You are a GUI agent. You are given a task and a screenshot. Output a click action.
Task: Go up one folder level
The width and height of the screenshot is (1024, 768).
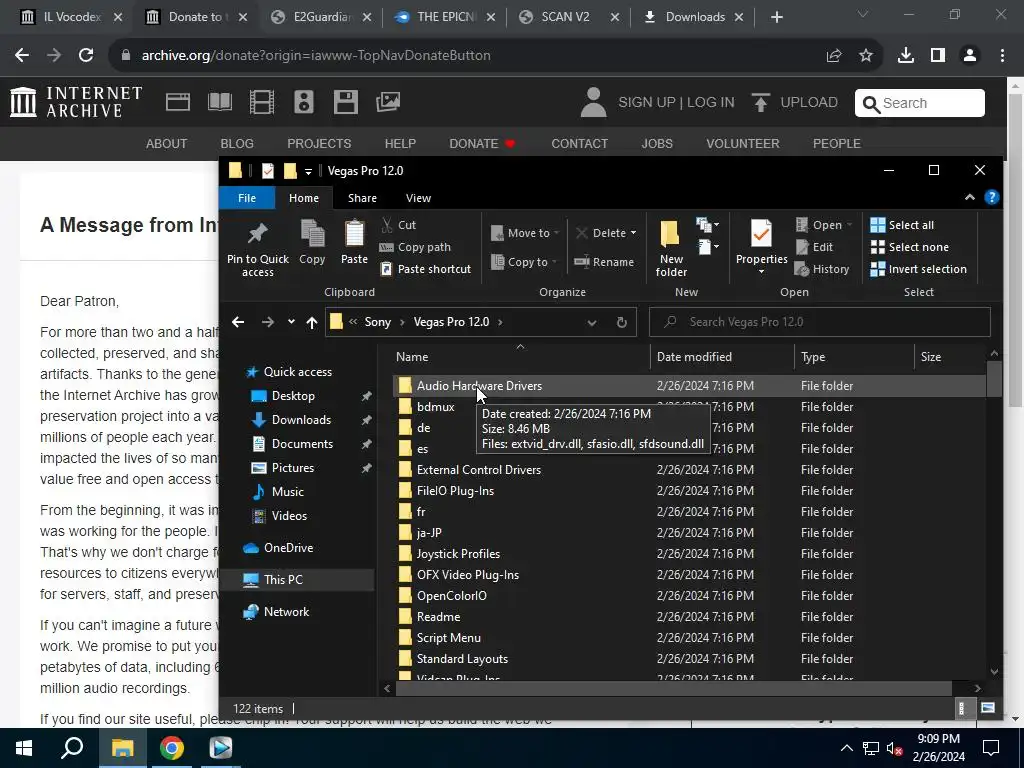click(x=312, y=322)
